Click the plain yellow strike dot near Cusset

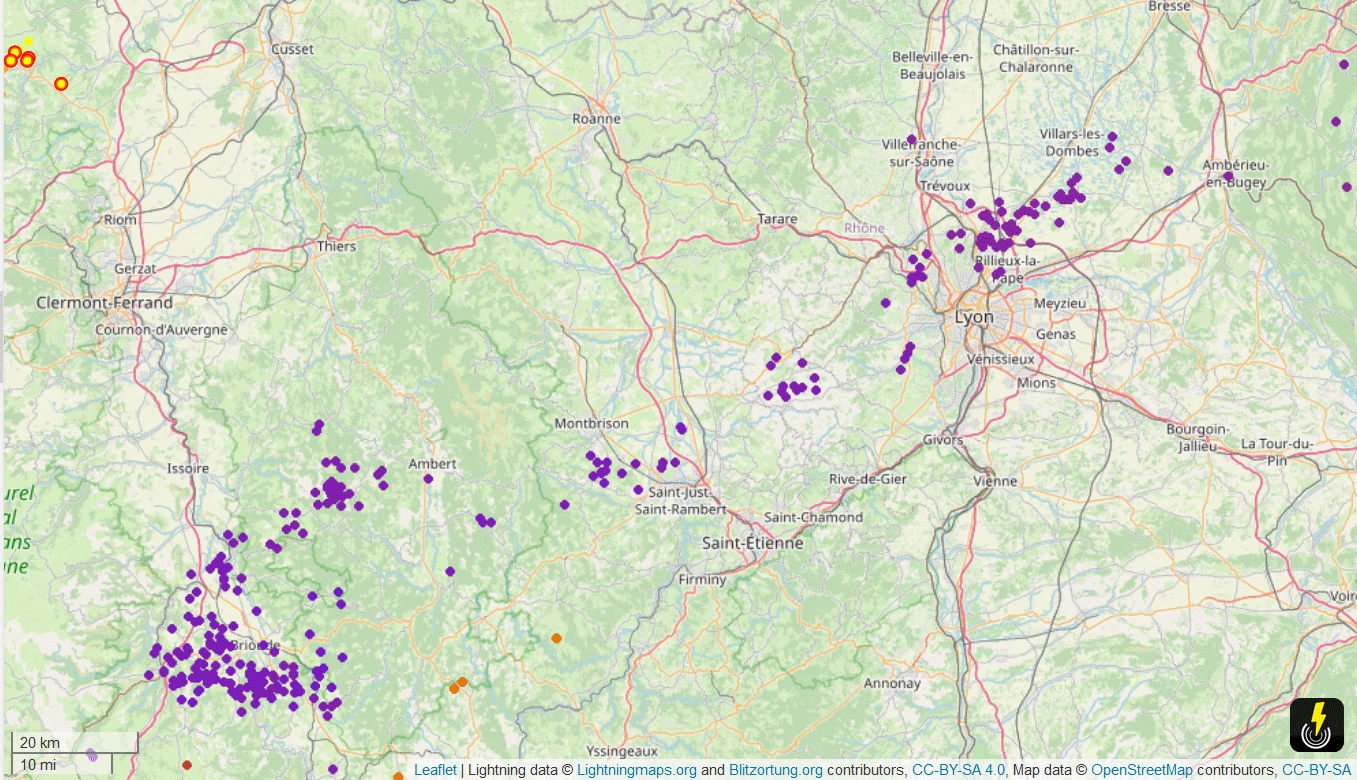point(28,42)
